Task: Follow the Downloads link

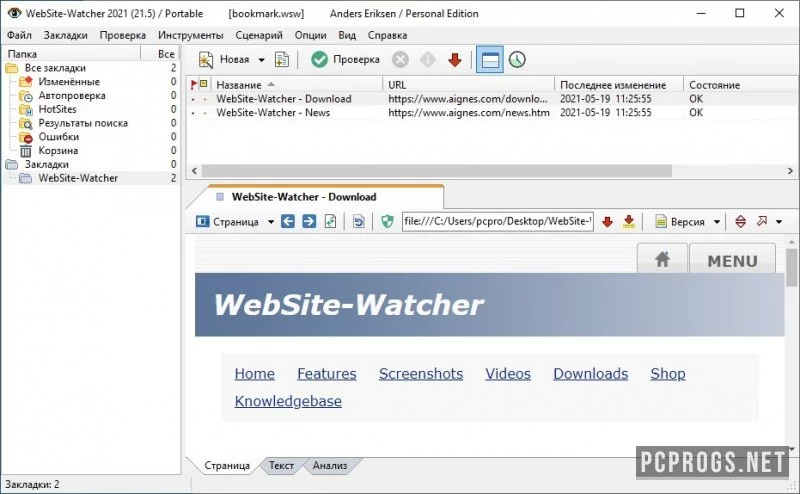Action: [590, 374]
